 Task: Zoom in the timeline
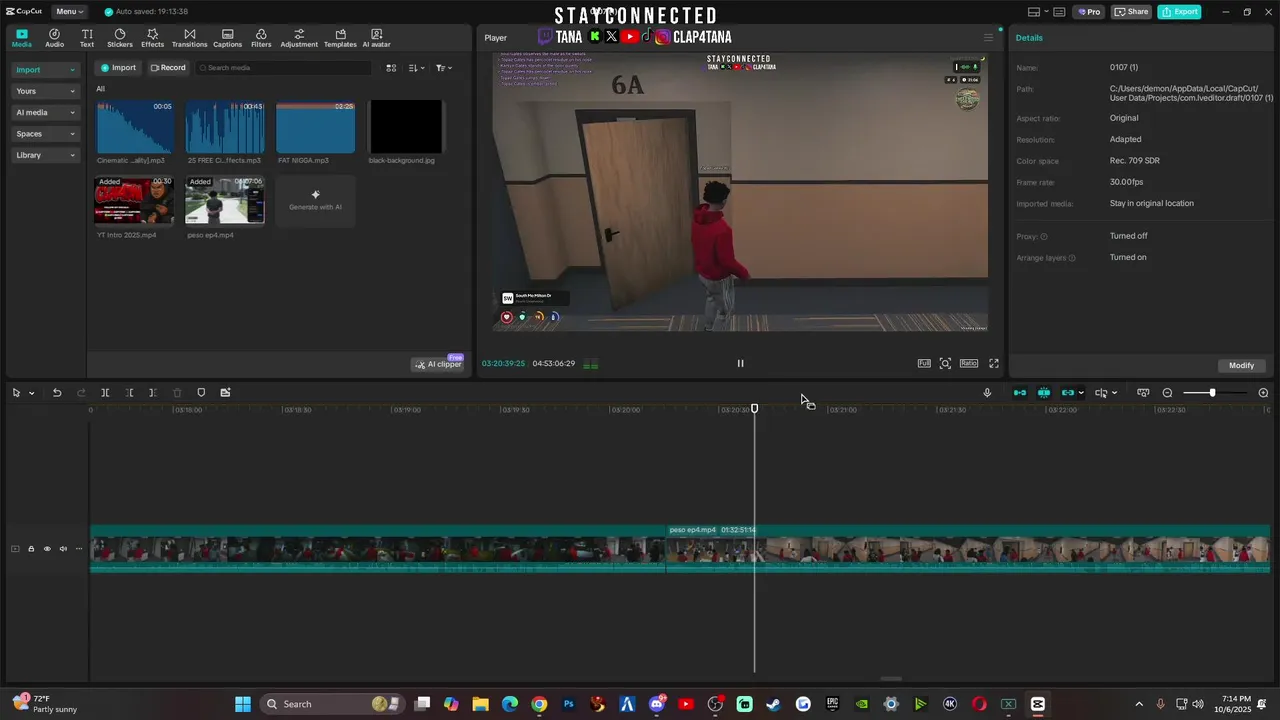1263,393
